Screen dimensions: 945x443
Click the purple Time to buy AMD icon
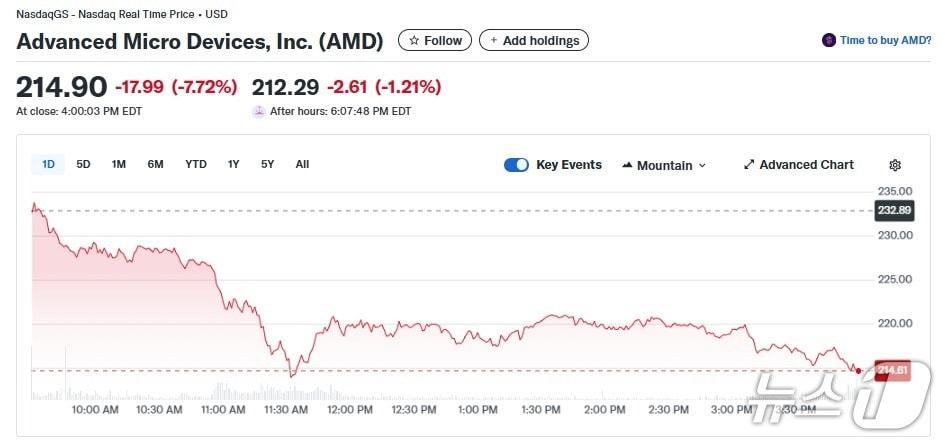828,41
